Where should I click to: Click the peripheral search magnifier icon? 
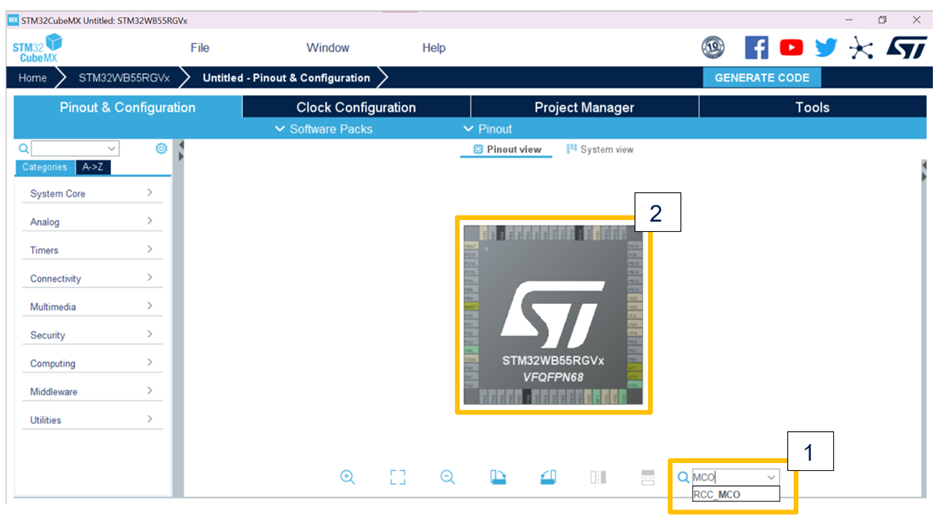pyautogui.click(x=23, y=148)
